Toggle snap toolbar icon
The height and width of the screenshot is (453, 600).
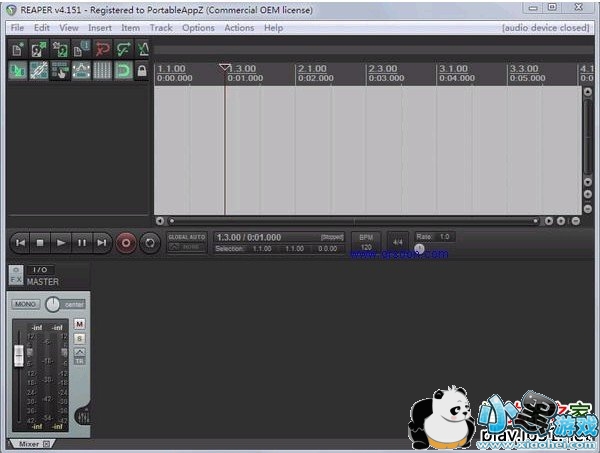(x=123, y=70)
